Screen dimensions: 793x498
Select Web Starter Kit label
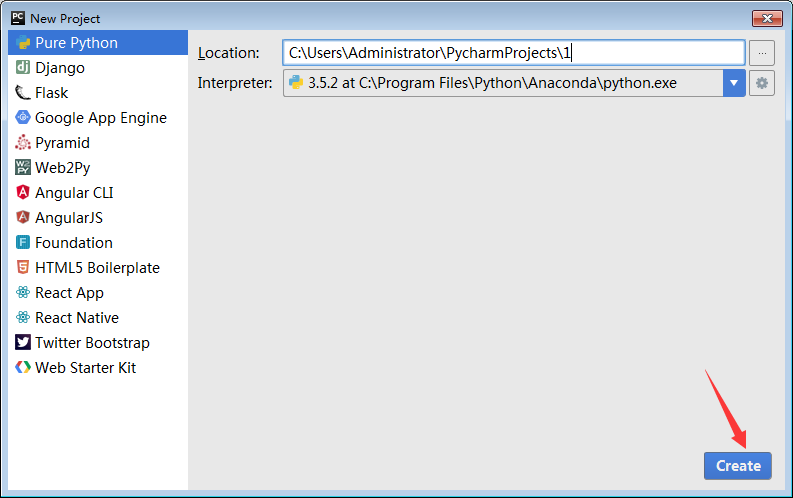85,368
